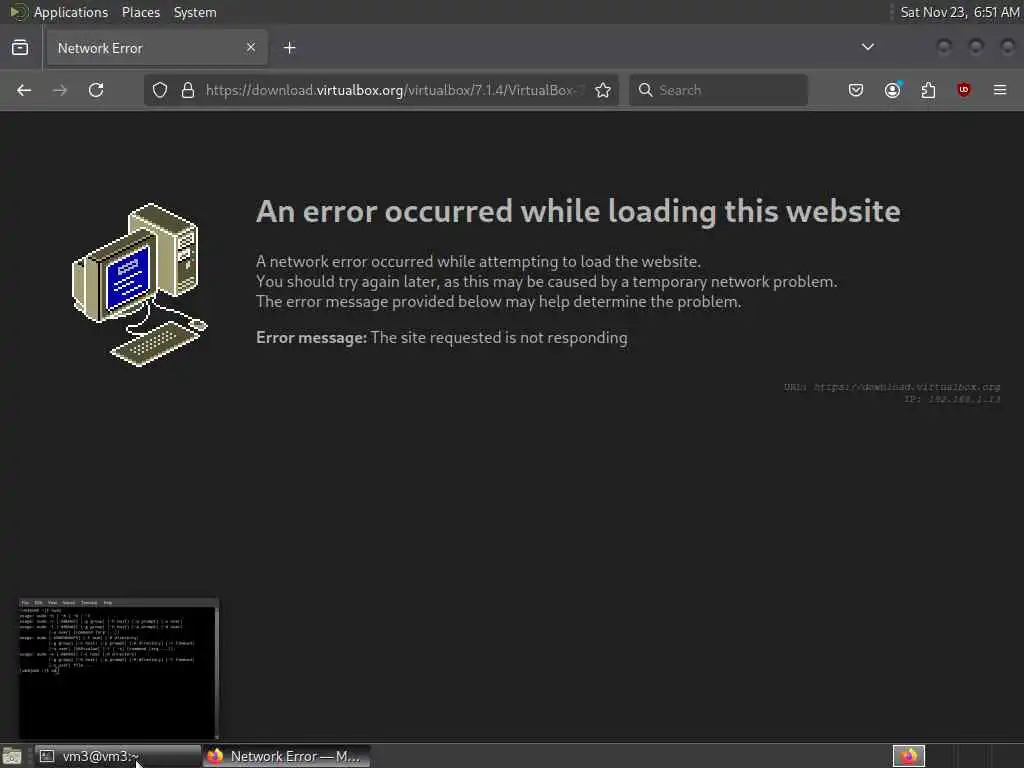This screenshot has width=1024, height=768.
Task: Save page to Pocket
Action: (856, 90)
